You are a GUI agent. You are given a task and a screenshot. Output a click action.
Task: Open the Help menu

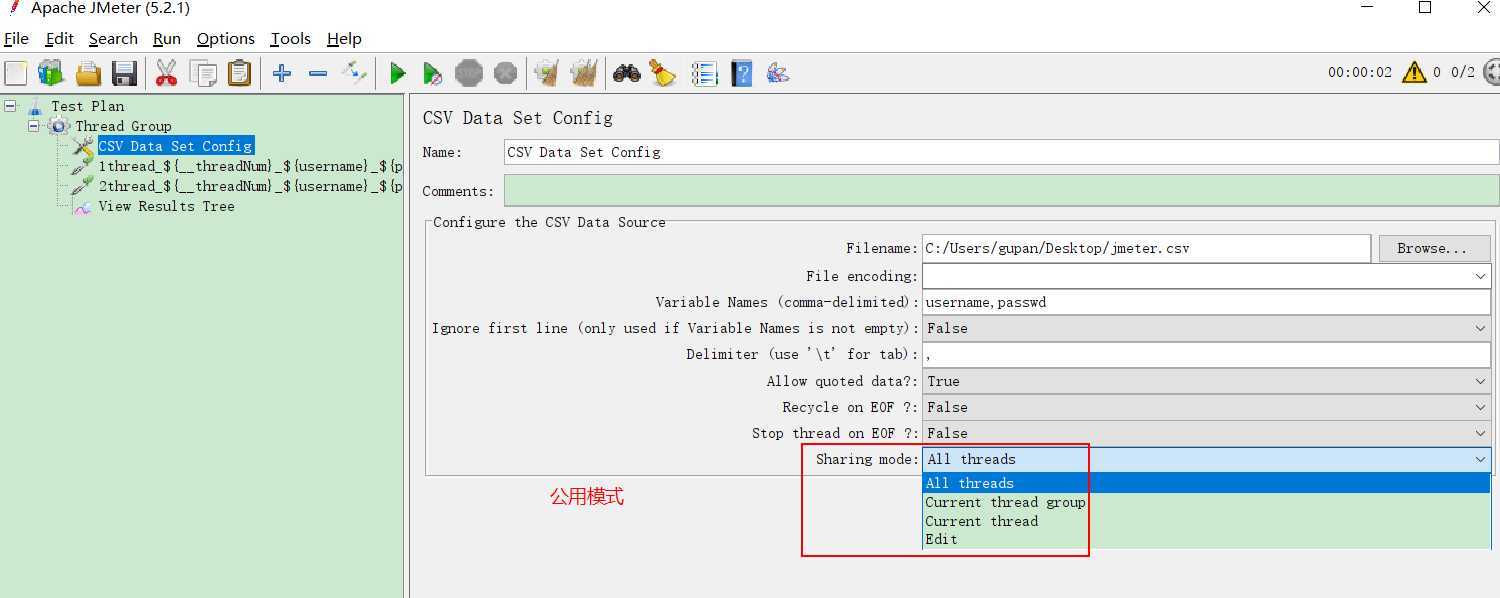(344, 38)
